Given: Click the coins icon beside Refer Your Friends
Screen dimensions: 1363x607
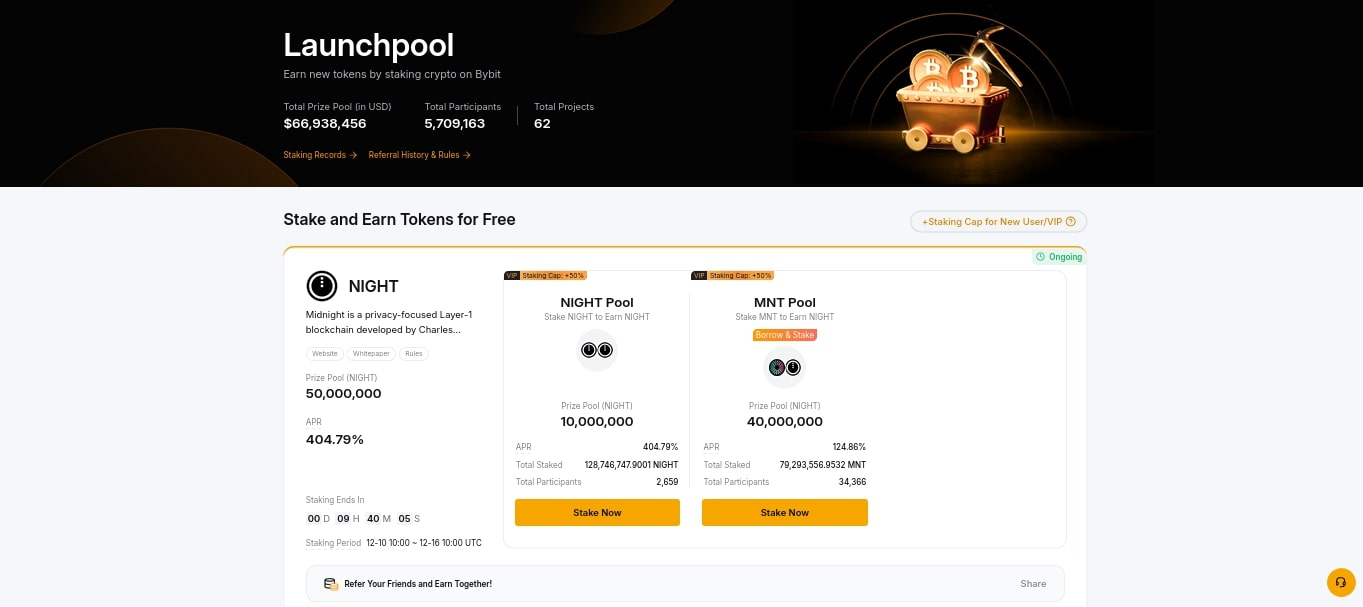Looking at the screenshot, I should [x=330, y=584].
